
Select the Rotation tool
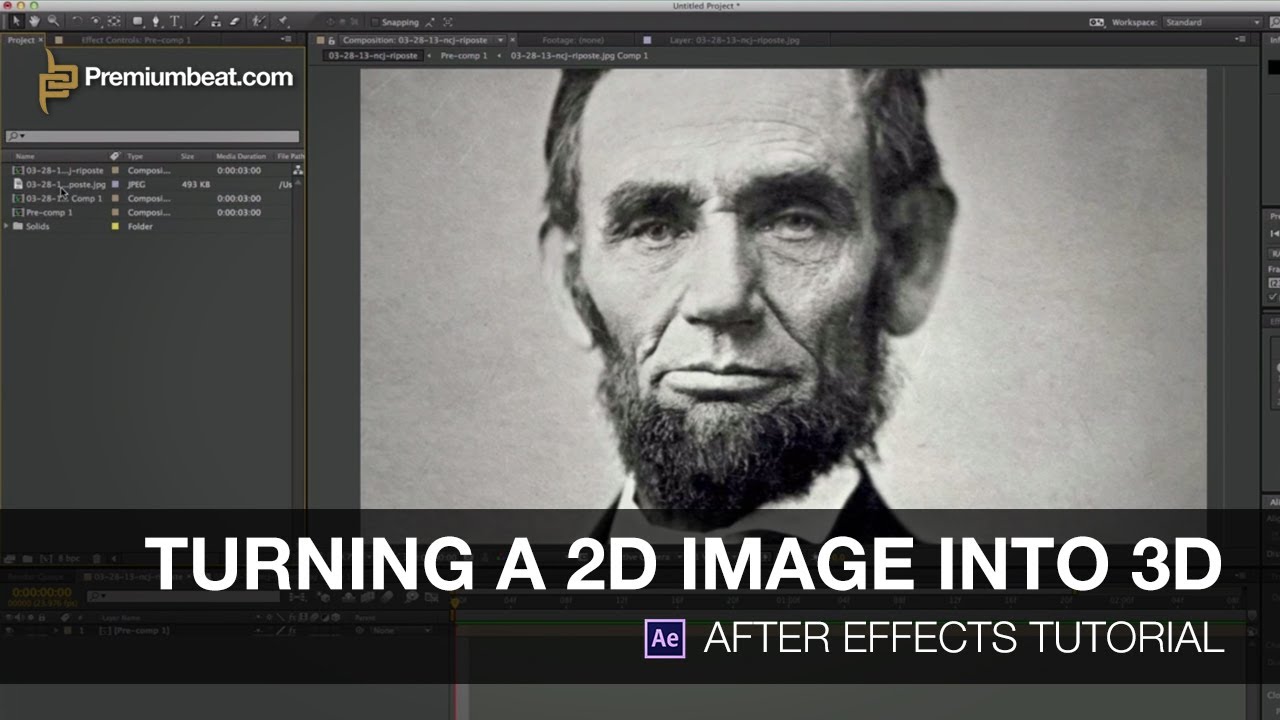coord(78,21)
